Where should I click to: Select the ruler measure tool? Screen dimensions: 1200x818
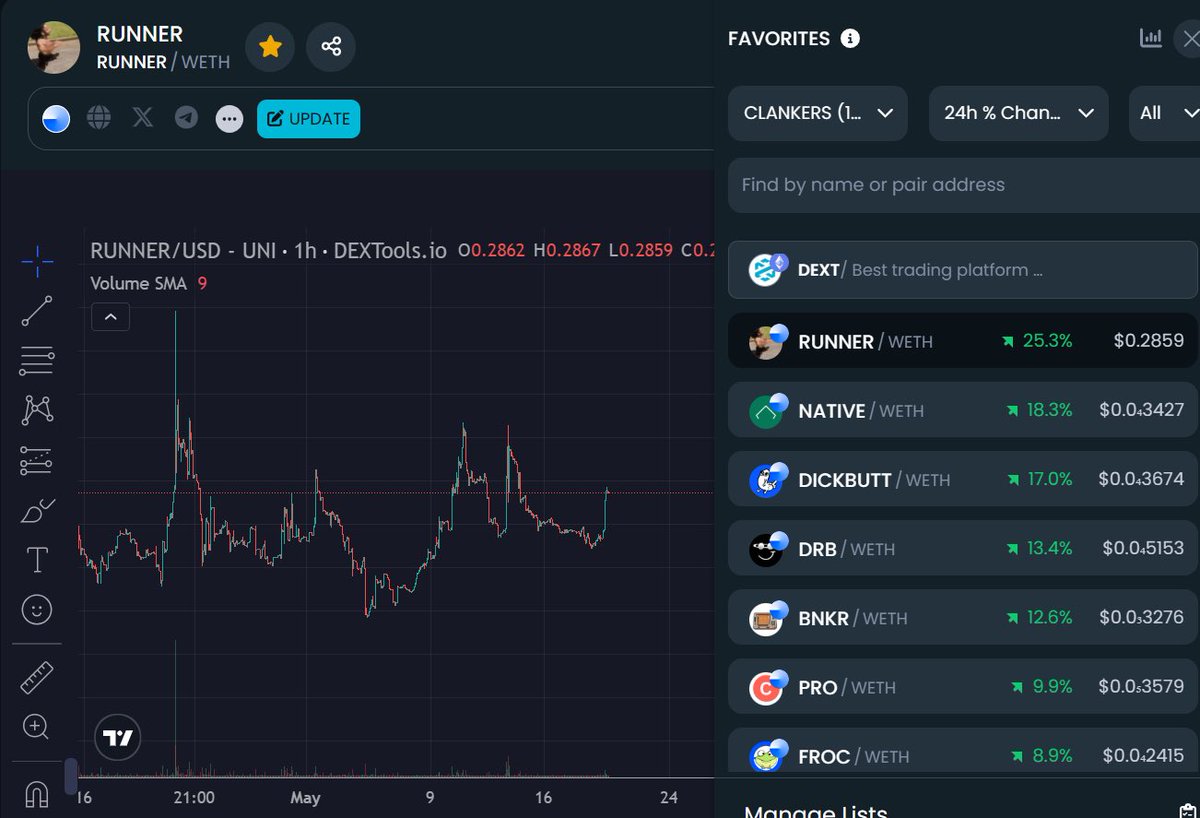(37, 678)
